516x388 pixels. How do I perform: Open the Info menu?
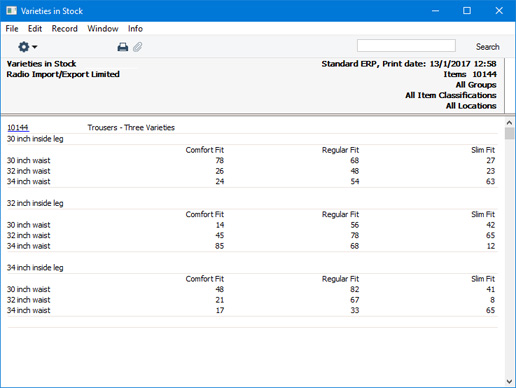pos(135,29)
